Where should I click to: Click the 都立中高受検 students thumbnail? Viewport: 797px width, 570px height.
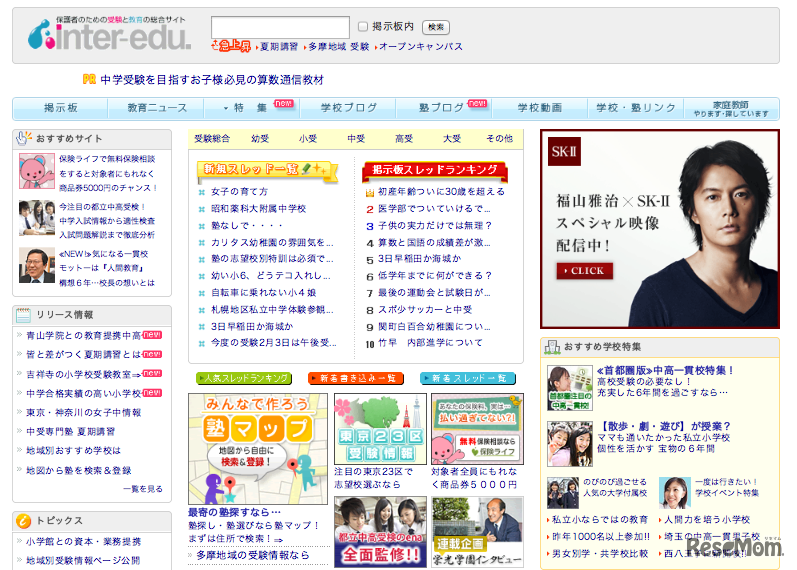37,218
